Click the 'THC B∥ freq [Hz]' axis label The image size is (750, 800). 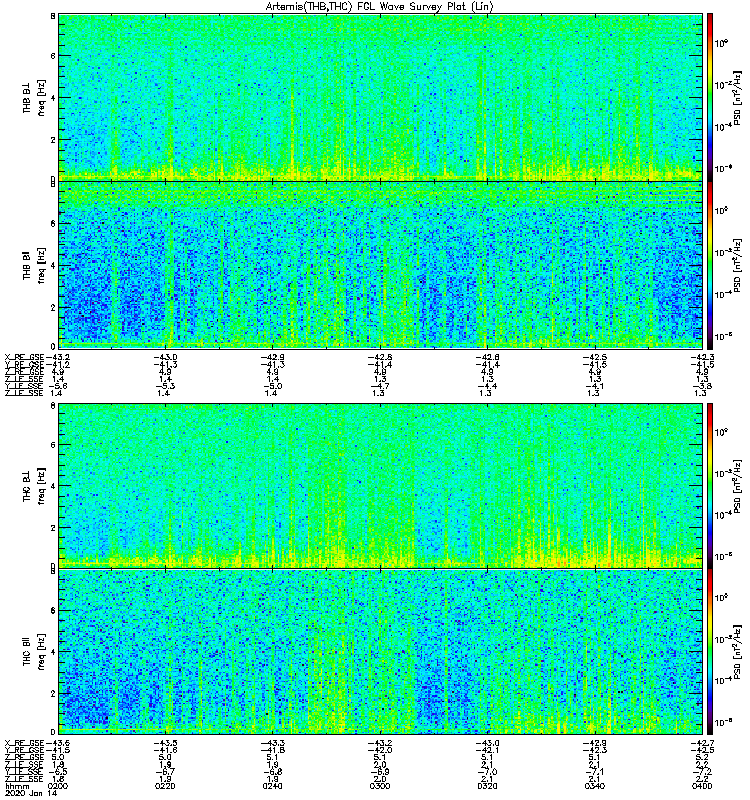(x=34, y=652)
